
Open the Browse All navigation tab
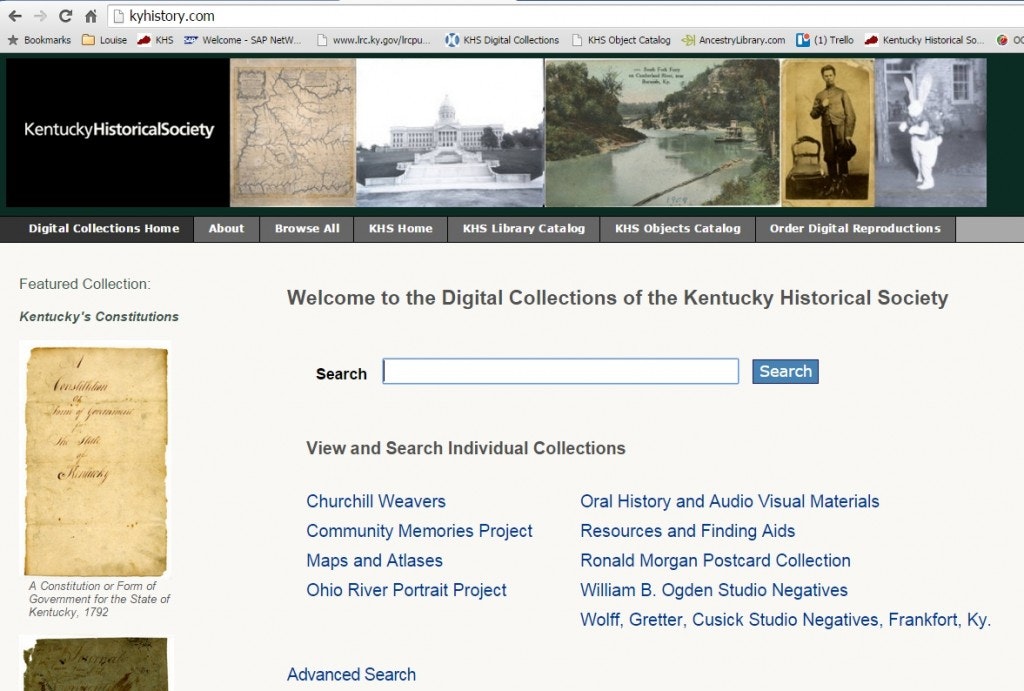coord(307,229)
